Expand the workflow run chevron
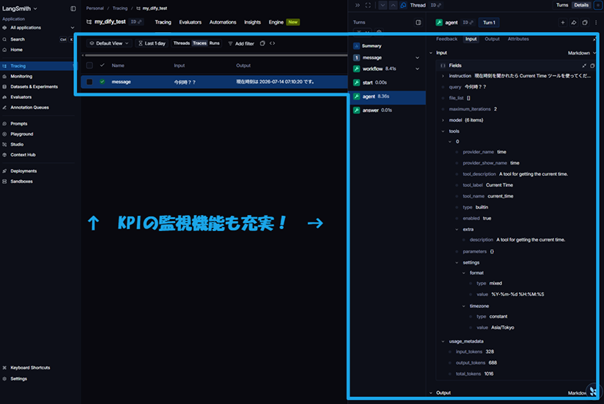The height and width of the screenshot is (404, 604). click(417, 69)
